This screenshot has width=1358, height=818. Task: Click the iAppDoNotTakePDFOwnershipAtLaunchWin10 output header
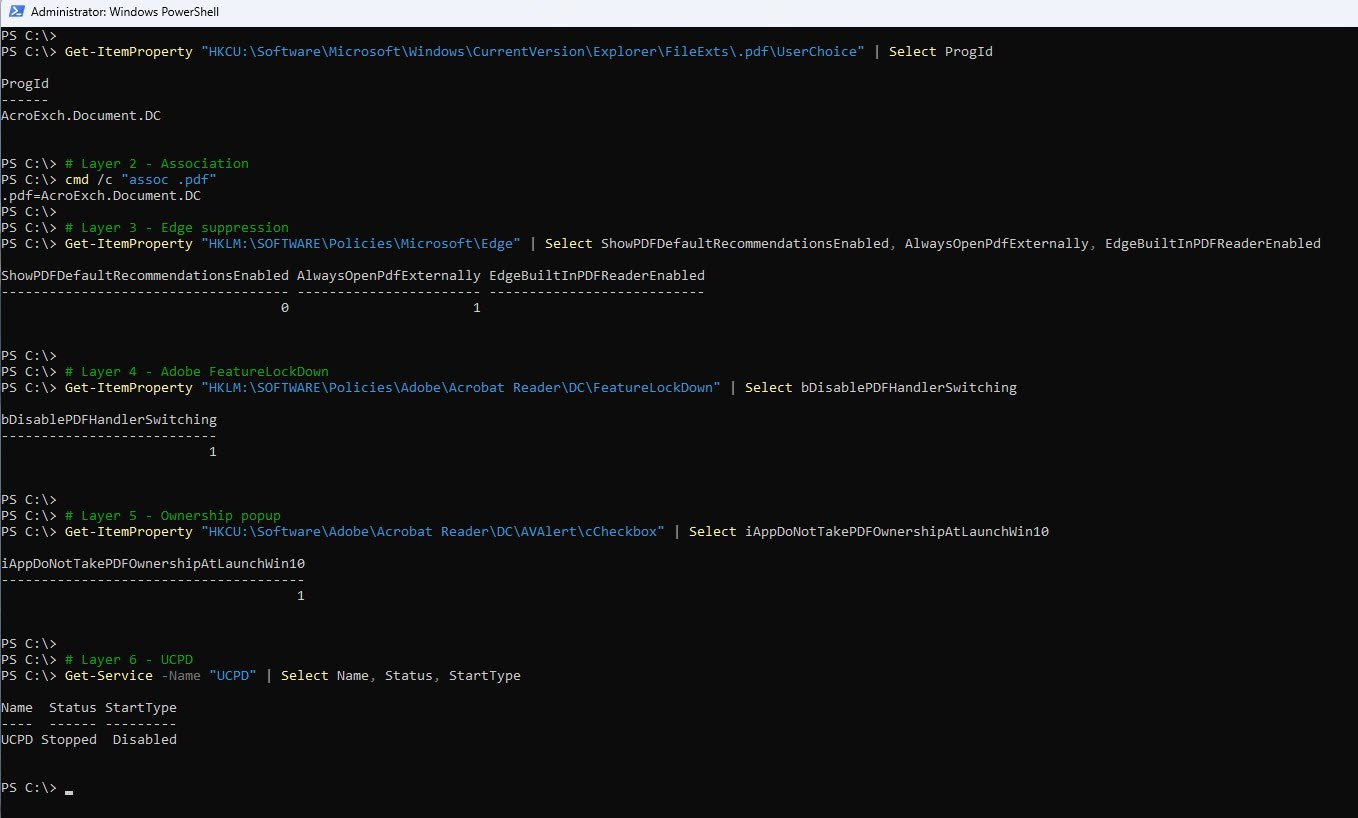[153, 563]
